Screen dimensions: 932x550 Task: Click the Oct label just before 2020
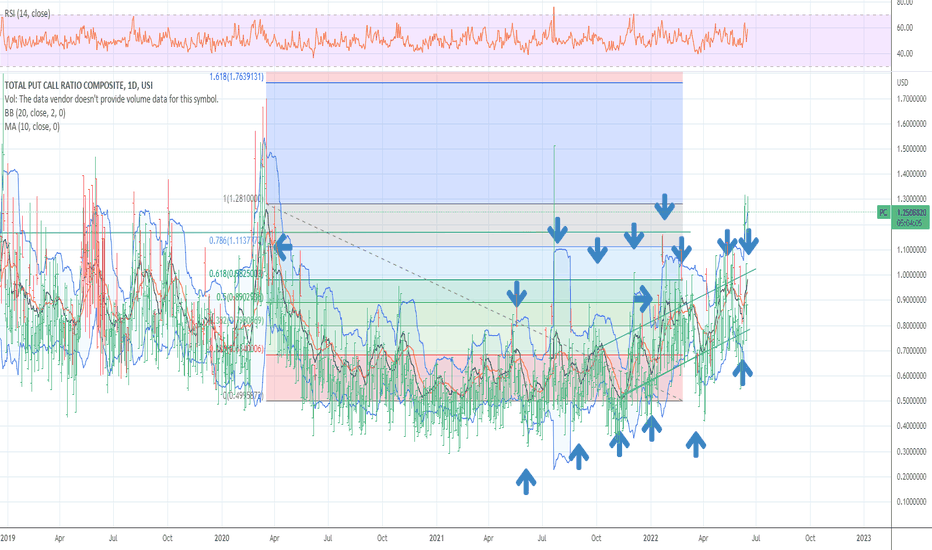click(168, 538)
